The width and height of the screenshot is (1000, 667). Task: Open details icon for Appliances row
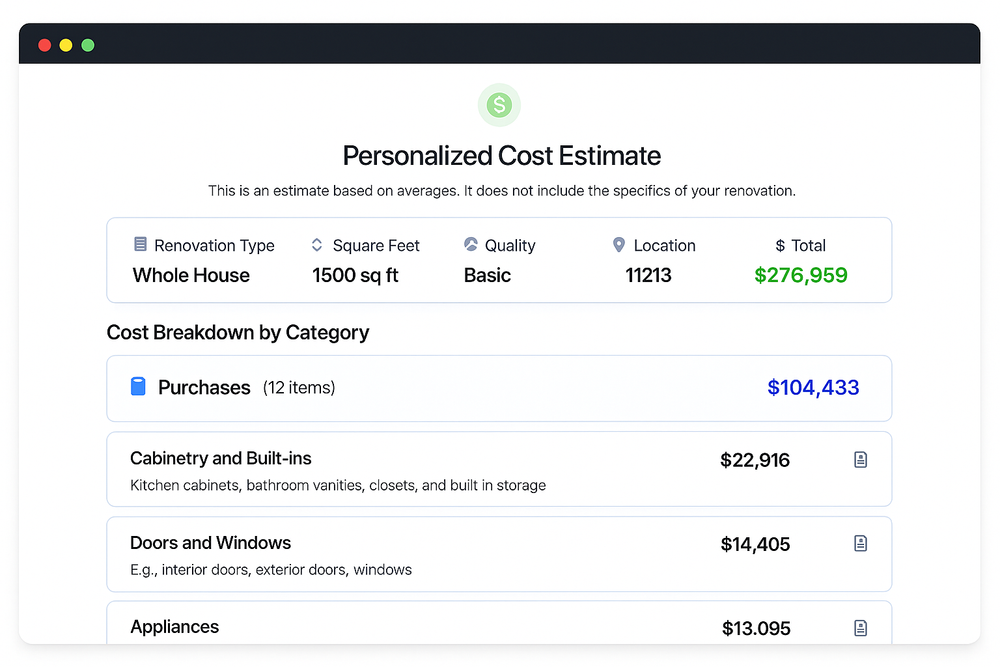pos(860,628)
